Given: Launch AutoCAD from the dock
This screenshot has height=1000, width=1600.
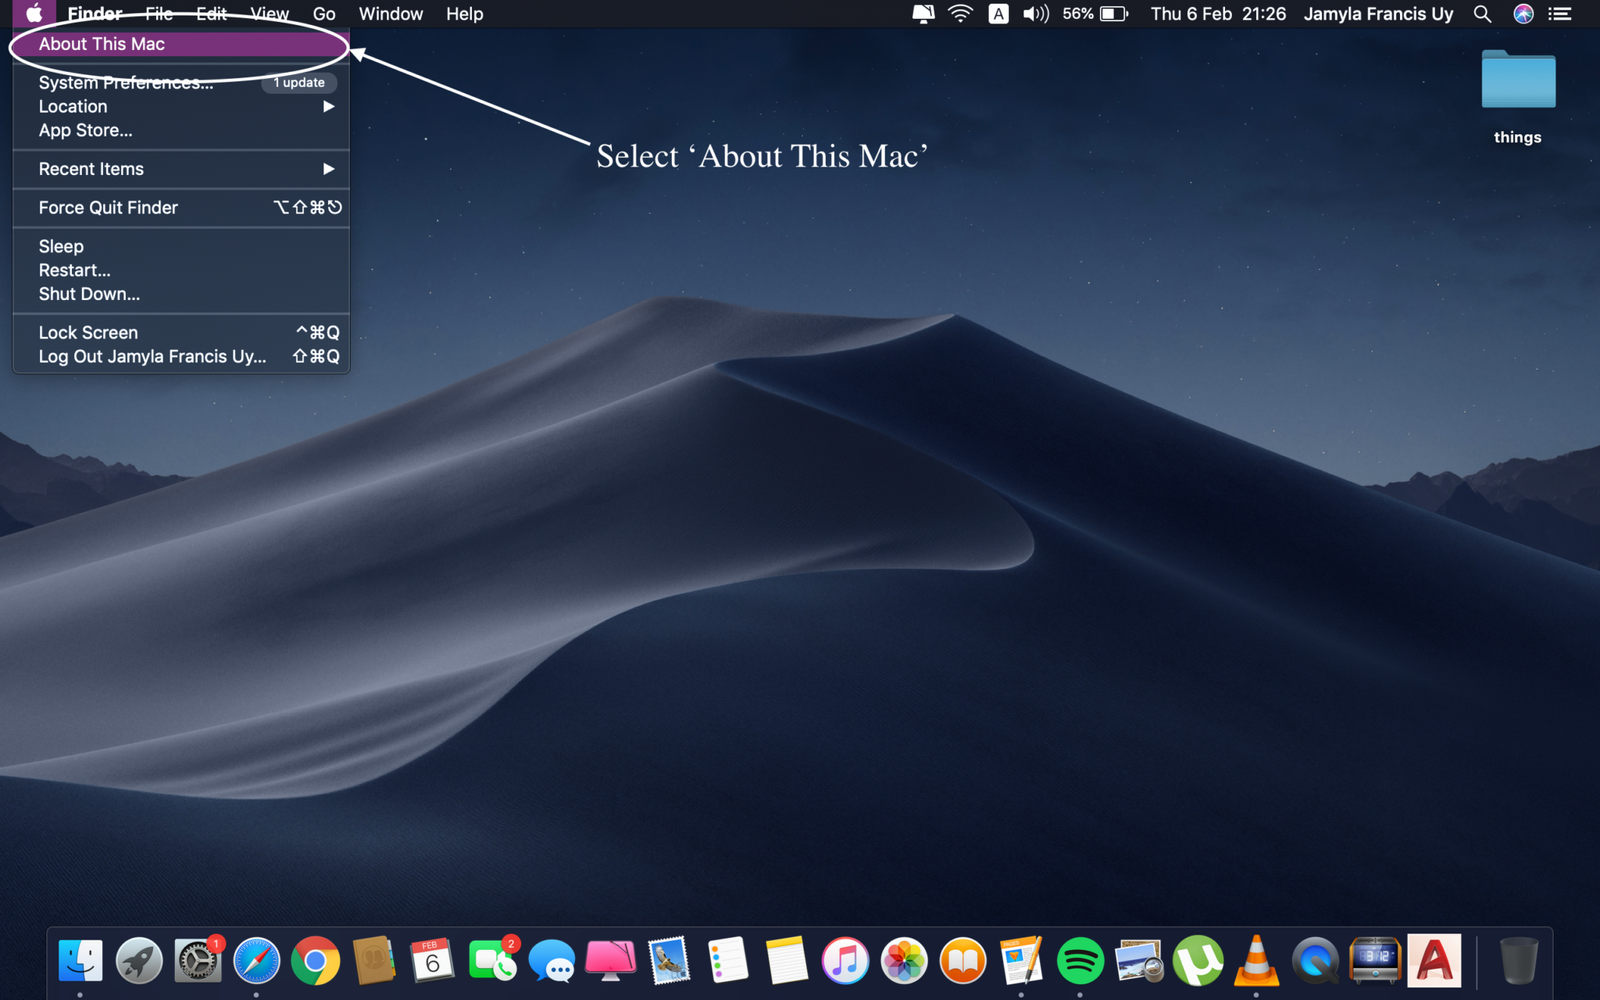Looking at the screenshot, I should tap(1434, 961).
